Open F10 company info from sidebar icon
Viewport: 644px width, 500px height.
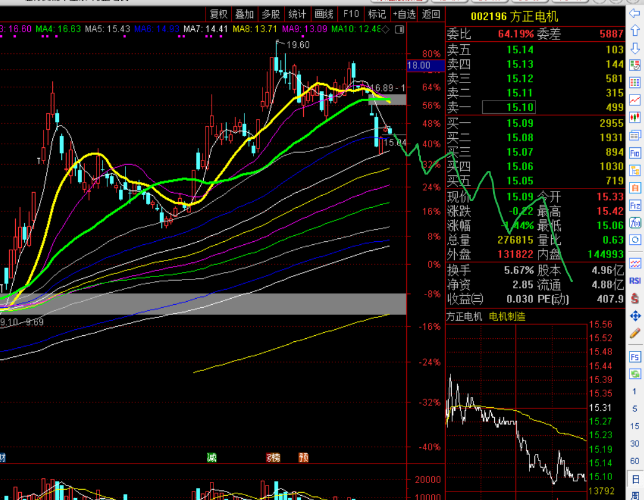tap(635, 153)
